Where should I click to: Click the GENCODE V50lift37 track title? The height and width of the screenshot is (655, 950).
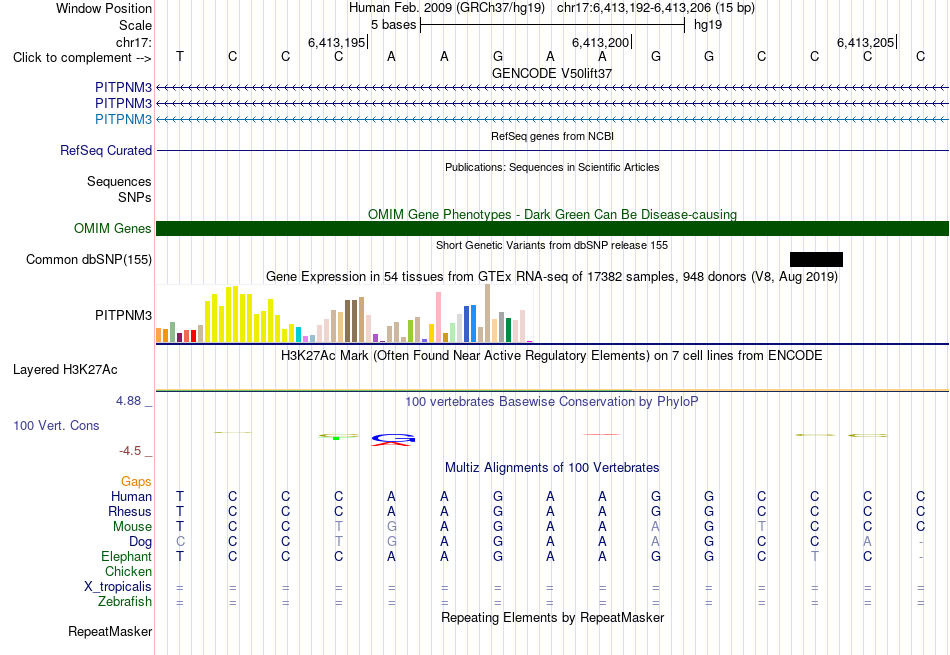[552, 73]
